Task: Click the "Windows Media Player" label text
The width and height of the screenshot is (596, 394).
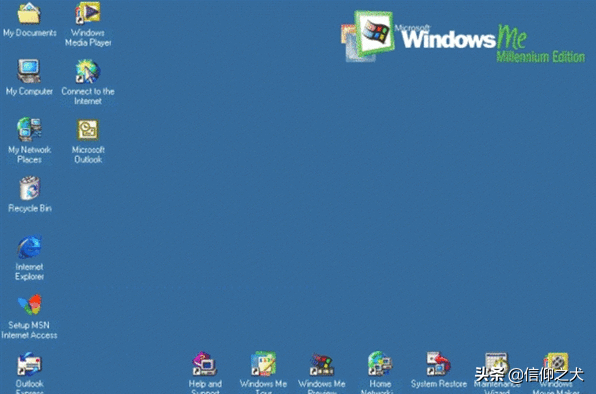Action: point(88,38)
